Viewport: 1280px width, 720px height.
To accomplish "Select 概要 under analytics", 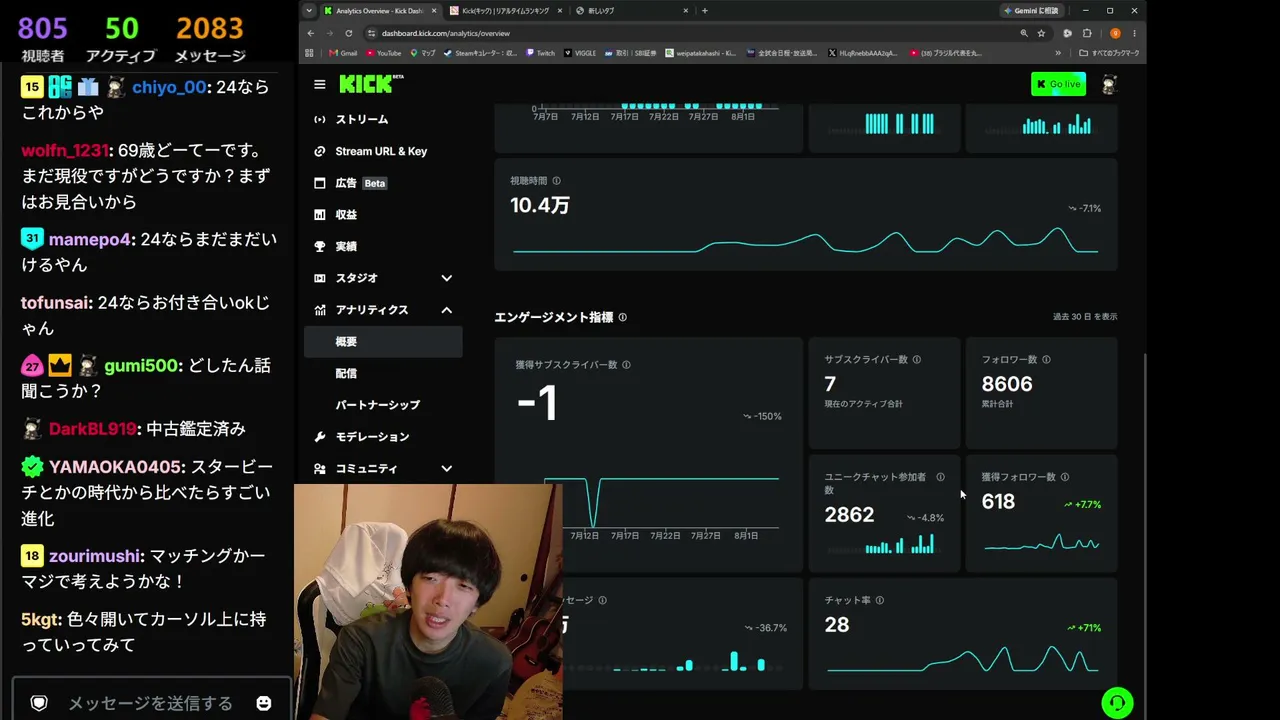I will pos(383,341).
